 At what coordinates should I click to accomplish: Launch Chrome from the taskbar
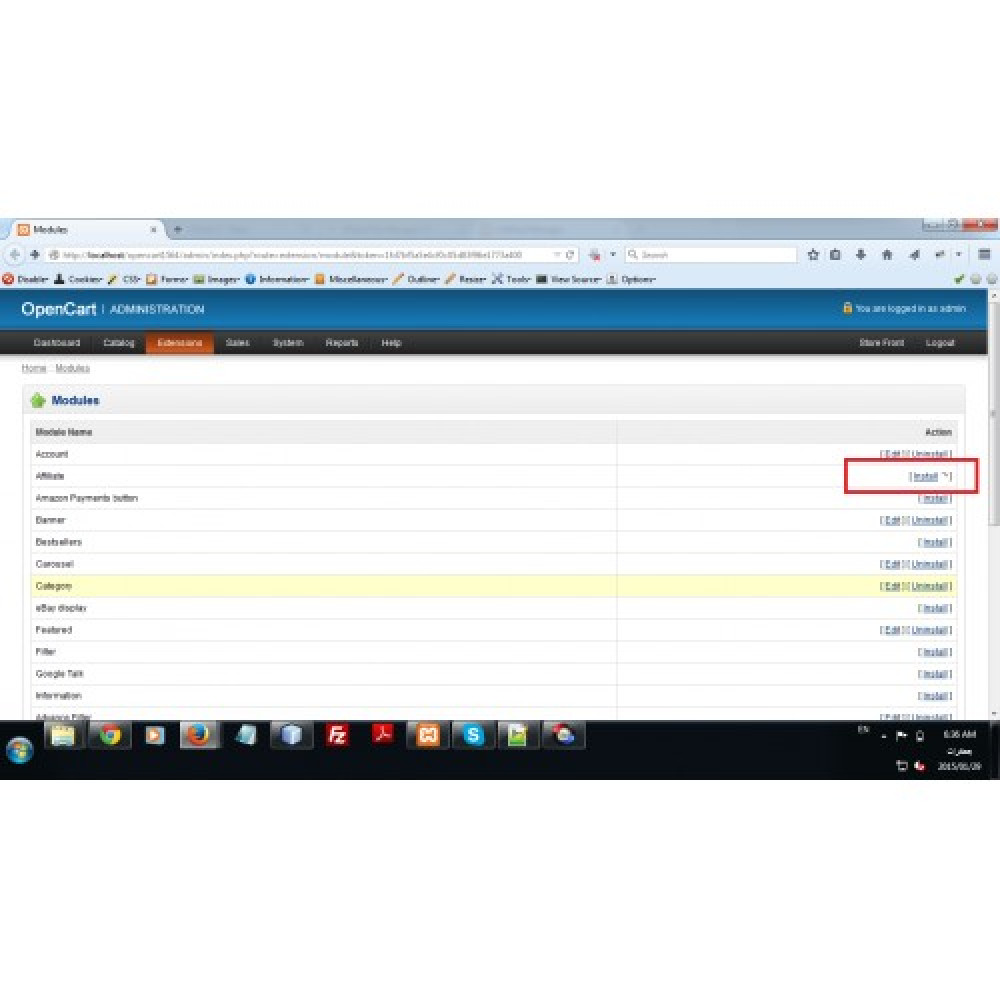110,736
